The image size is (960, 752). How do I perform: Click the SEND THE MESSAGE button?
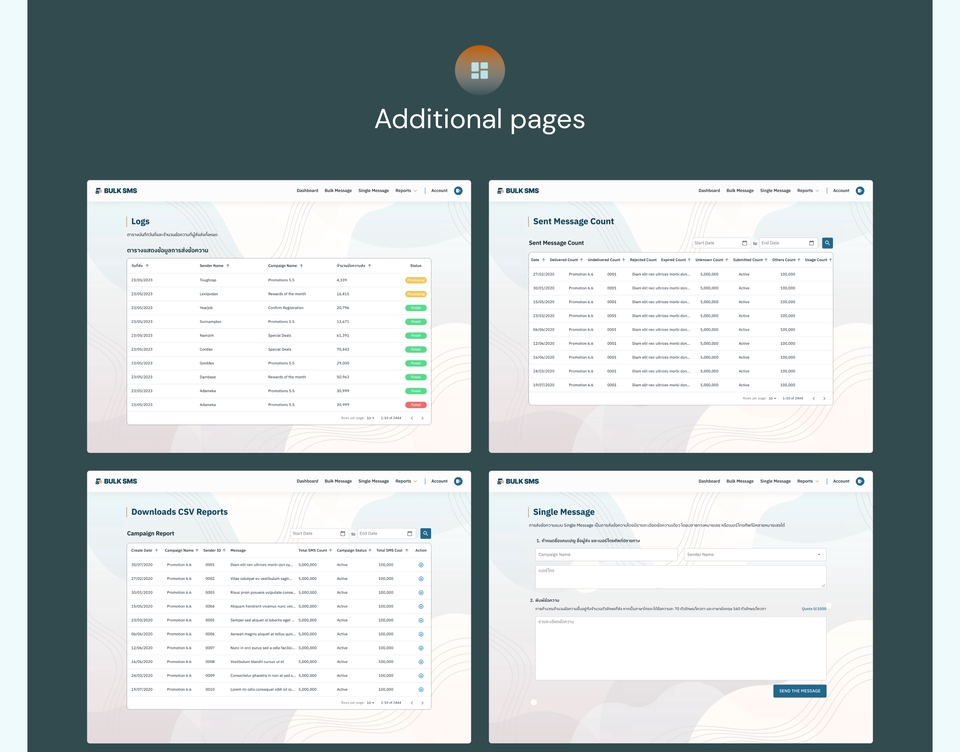(799, 691)
